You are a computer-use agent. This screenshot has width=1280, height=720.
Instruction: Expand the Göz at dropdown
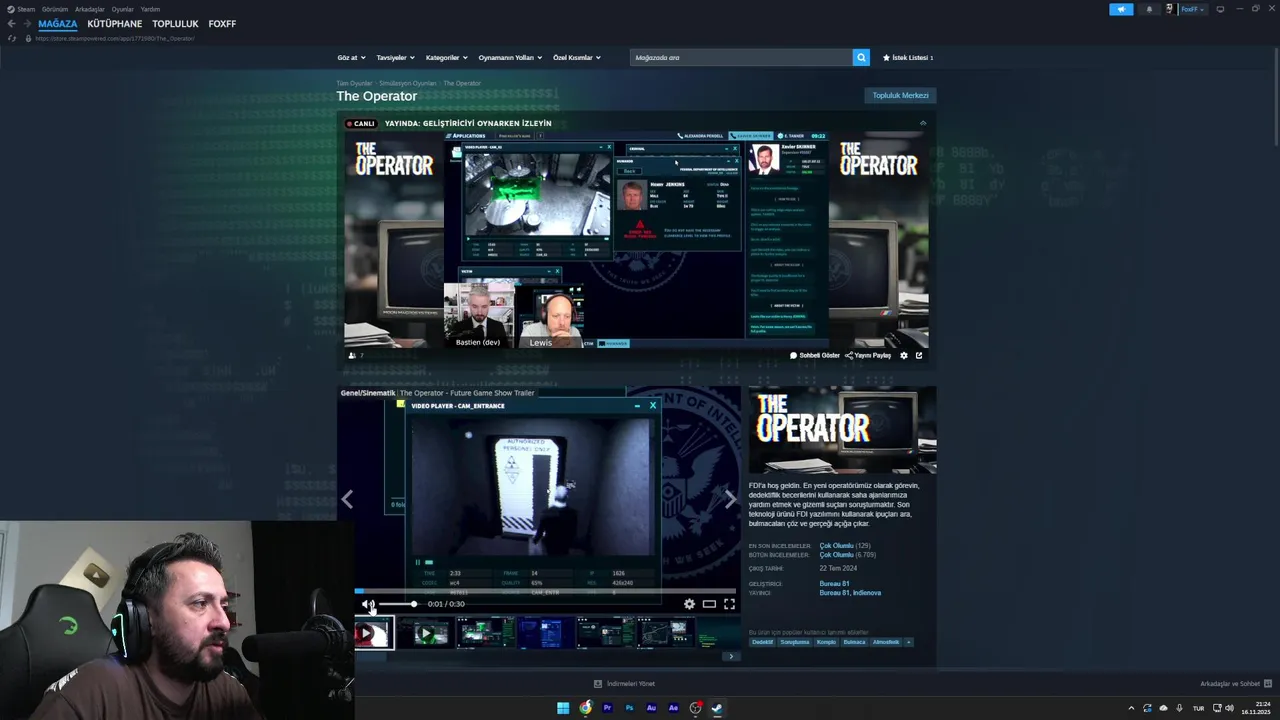pyautogui.click(x=351, y=57)
